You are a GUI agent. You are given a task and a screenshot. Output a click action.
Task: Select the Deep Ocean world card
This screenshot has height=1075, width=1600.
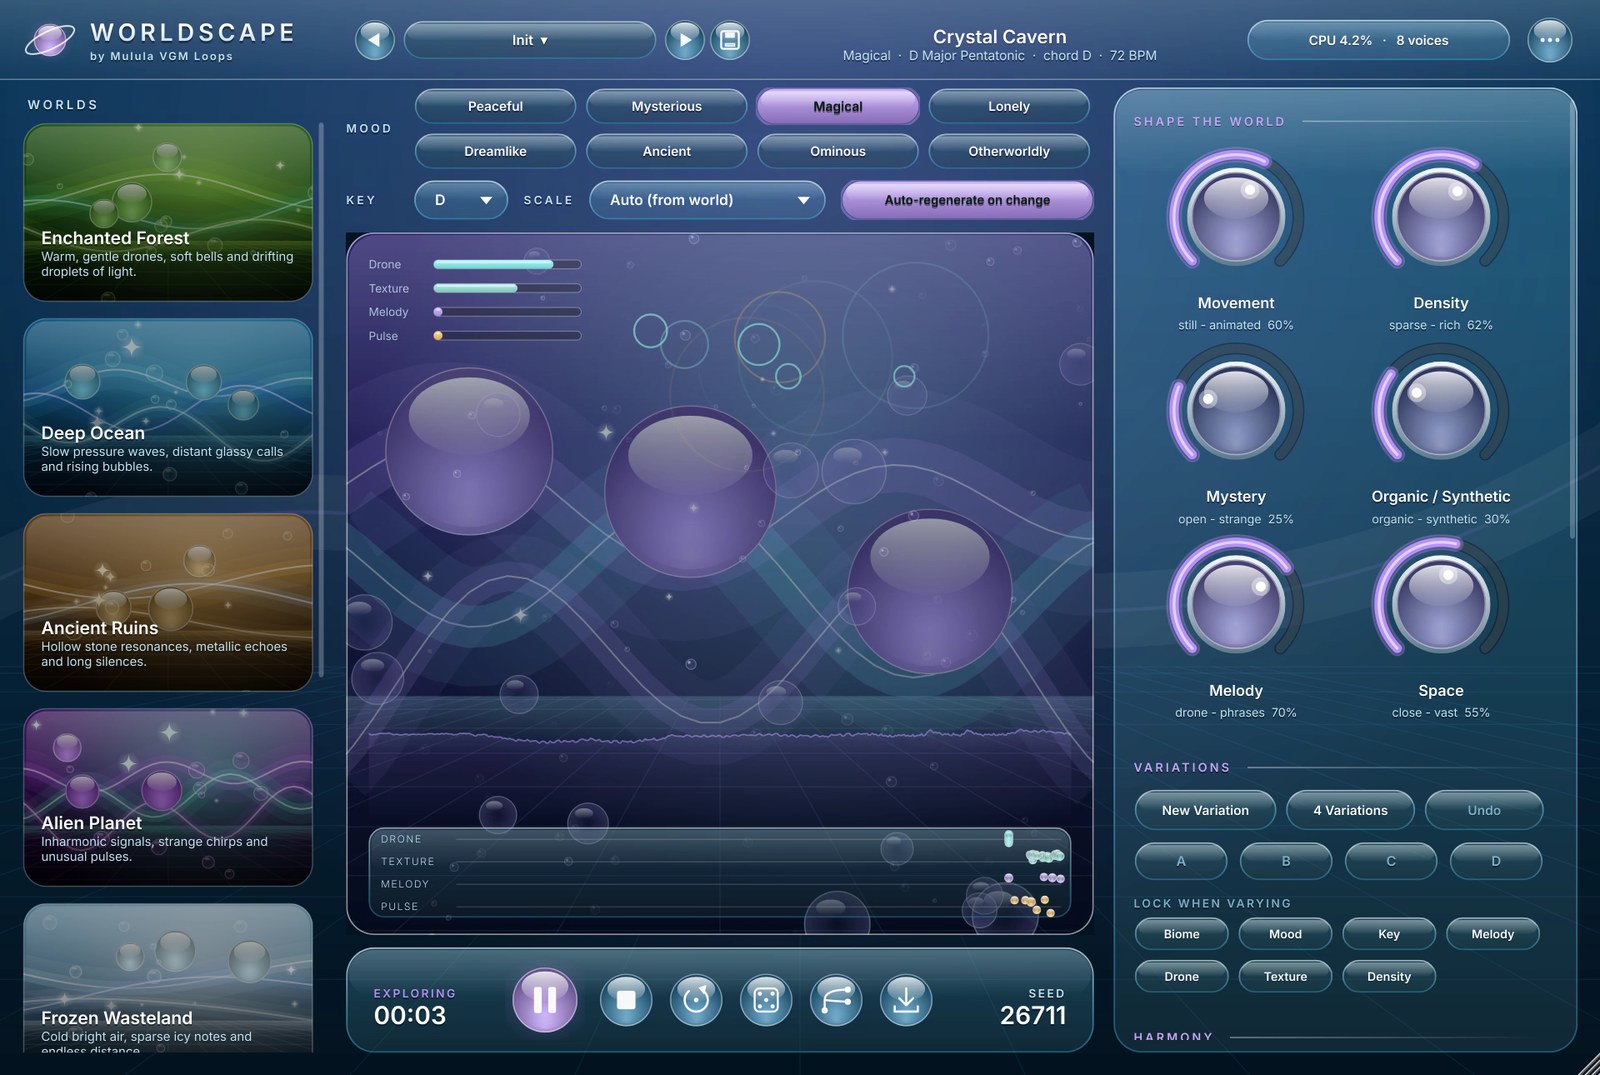(168, 407)
